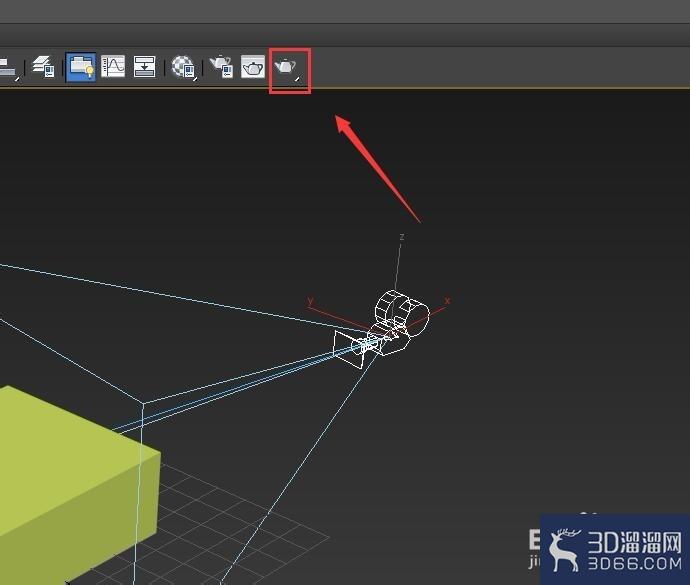Toggle the highlighted Ribbon toolbar button
This screenshot has height=585, width=690.
[x=81, y=67]
